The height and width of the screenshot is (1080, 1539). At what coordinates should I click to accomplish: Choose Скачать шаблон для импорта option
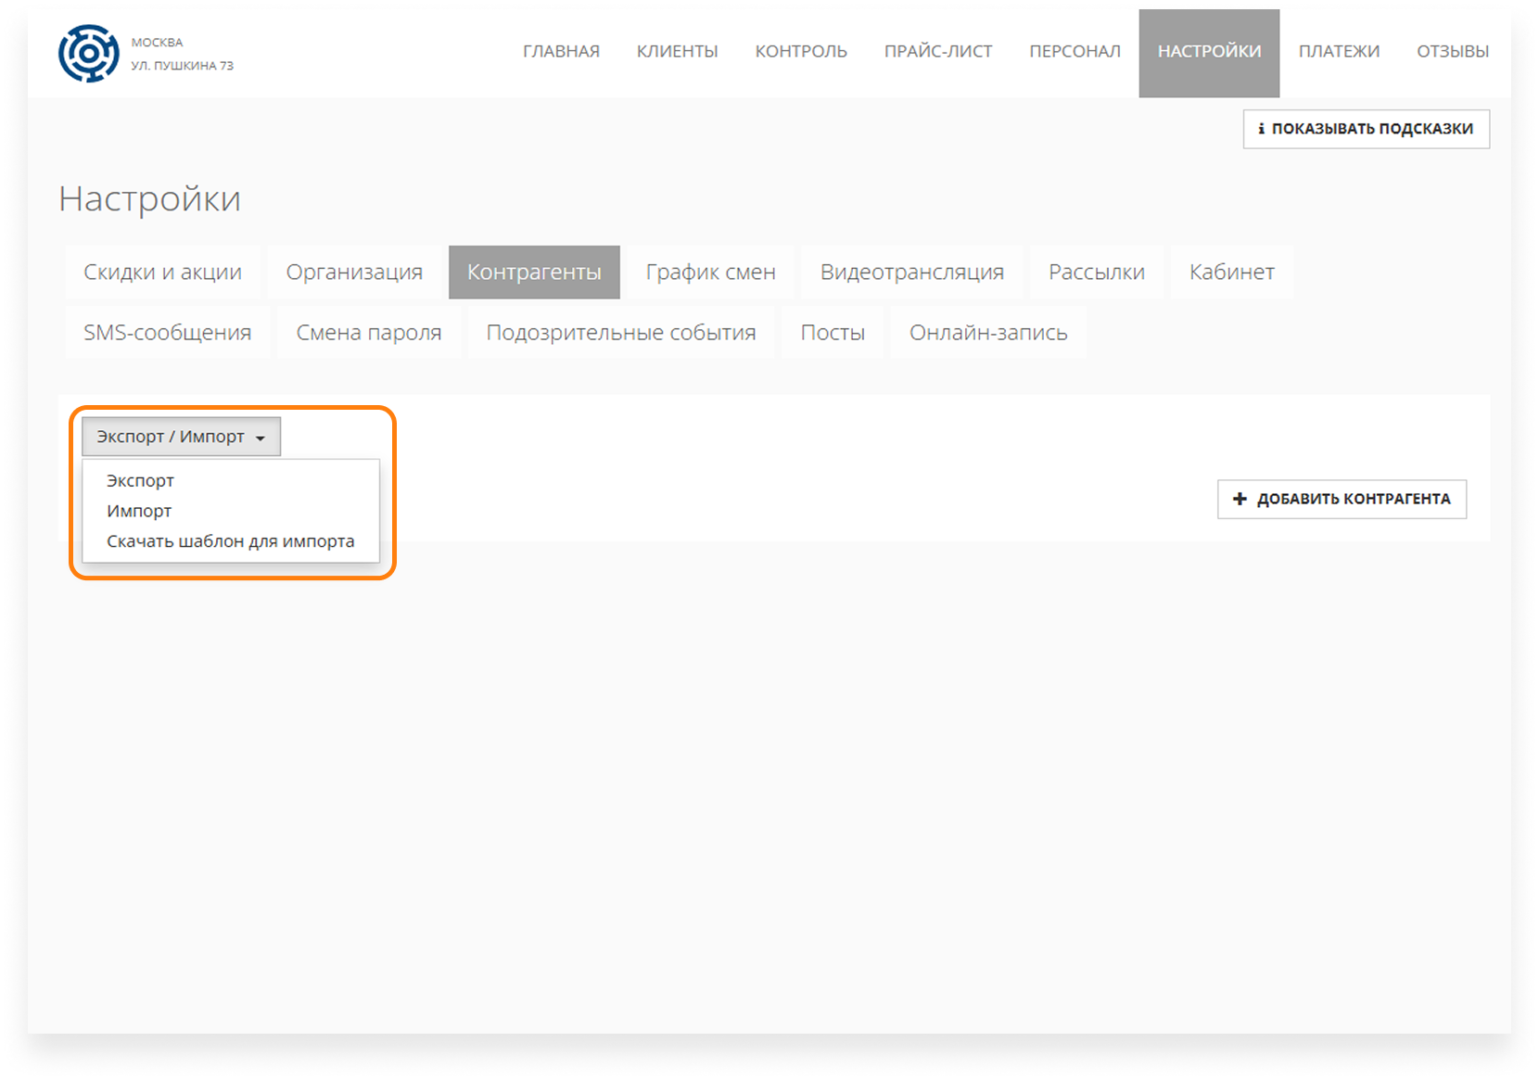click(x=230, y=541)
